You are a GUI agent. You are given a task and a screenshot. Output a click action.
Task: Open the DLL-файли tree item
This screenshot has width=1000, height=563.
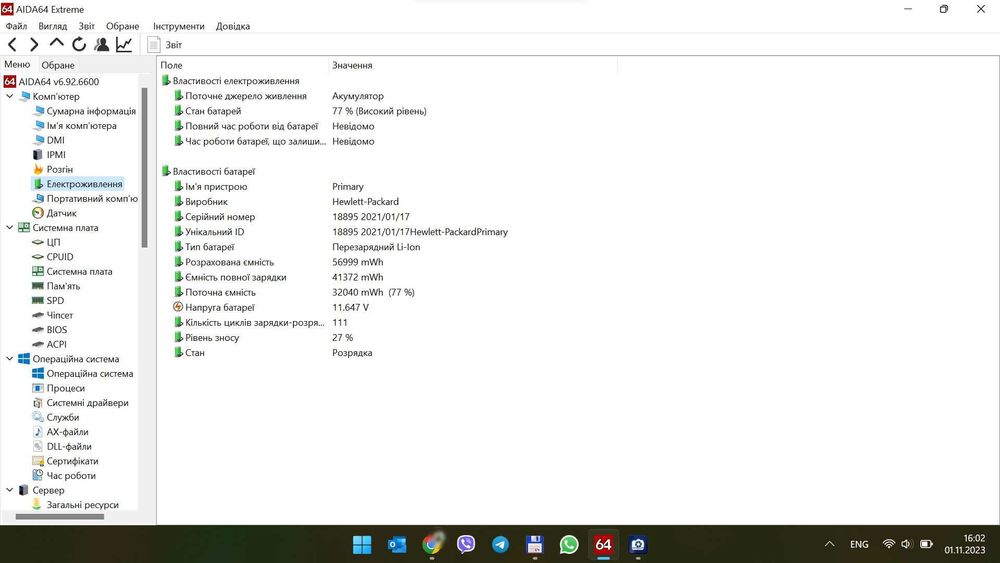coord(62,446)
